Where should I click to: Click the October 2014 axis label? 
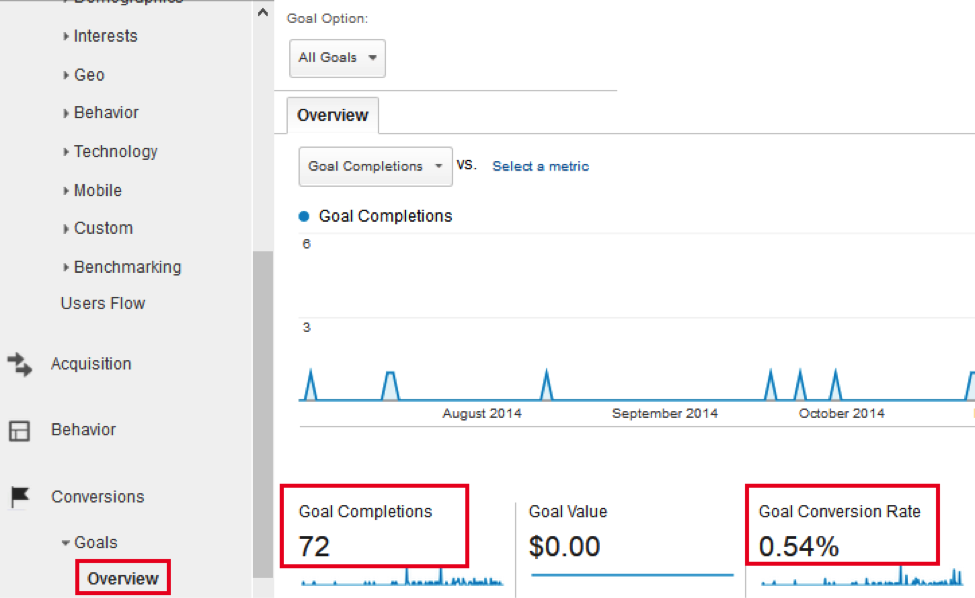(841, 414)
